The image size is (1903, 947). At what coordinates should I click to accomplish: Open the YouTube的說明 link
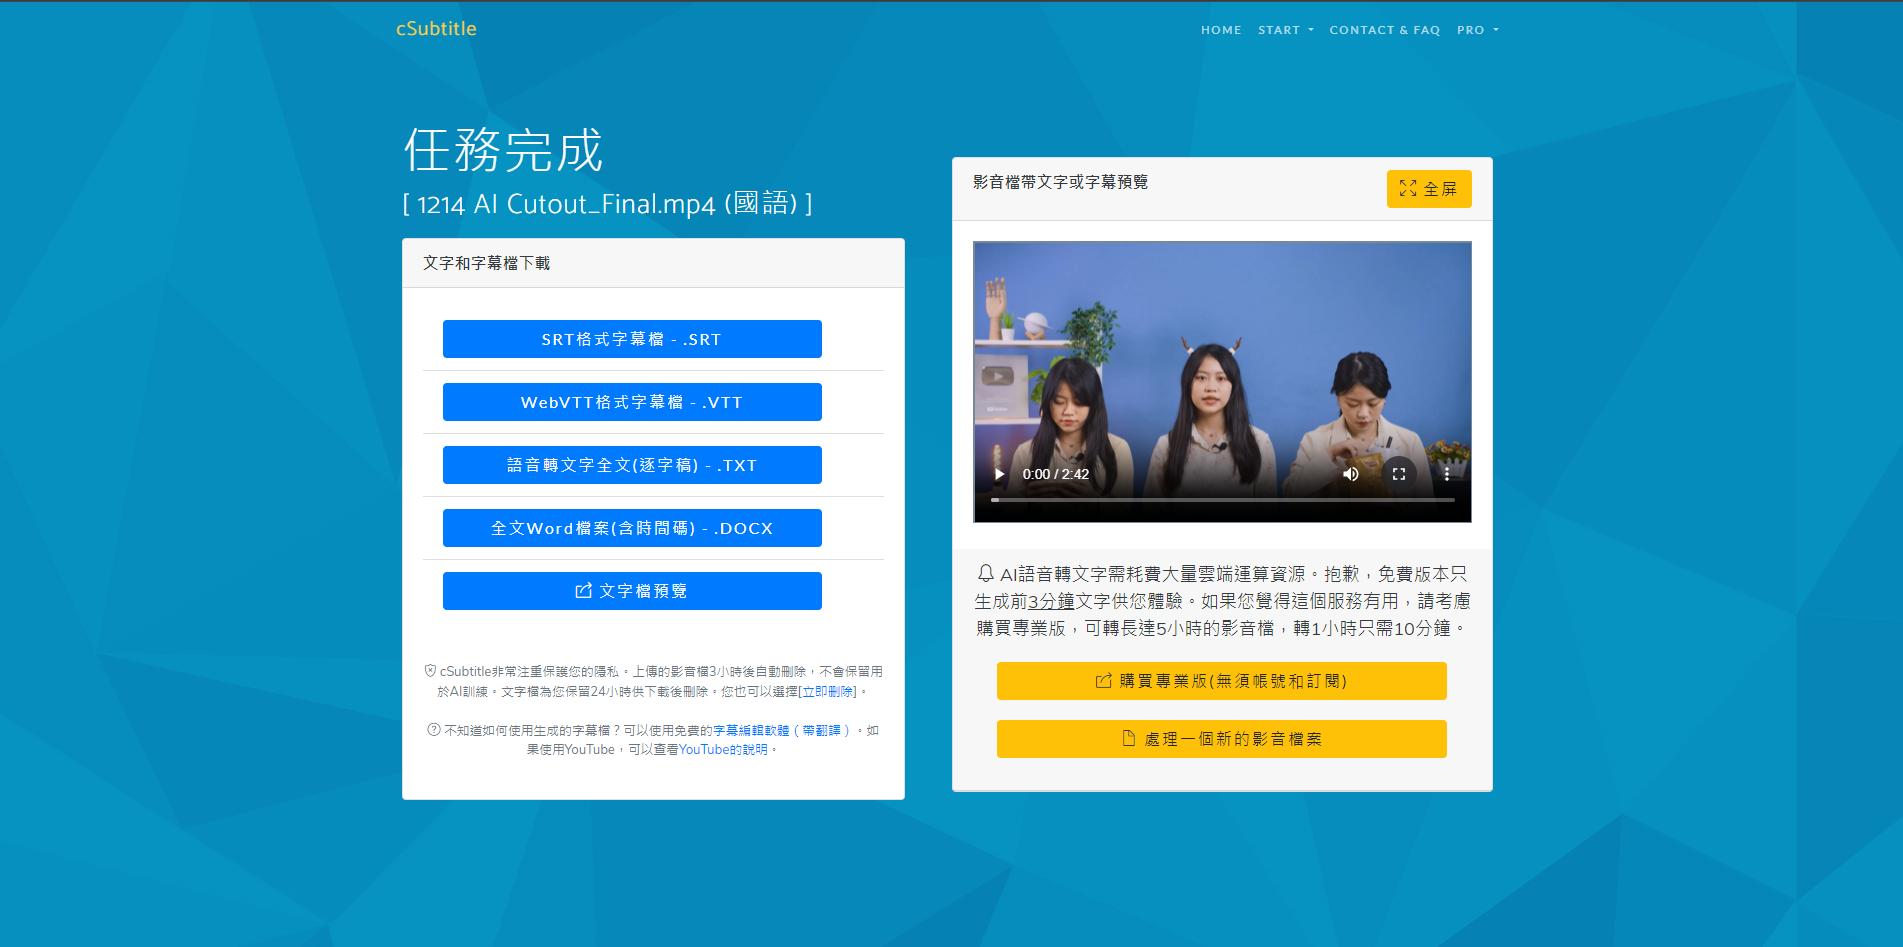coord(723,749)
